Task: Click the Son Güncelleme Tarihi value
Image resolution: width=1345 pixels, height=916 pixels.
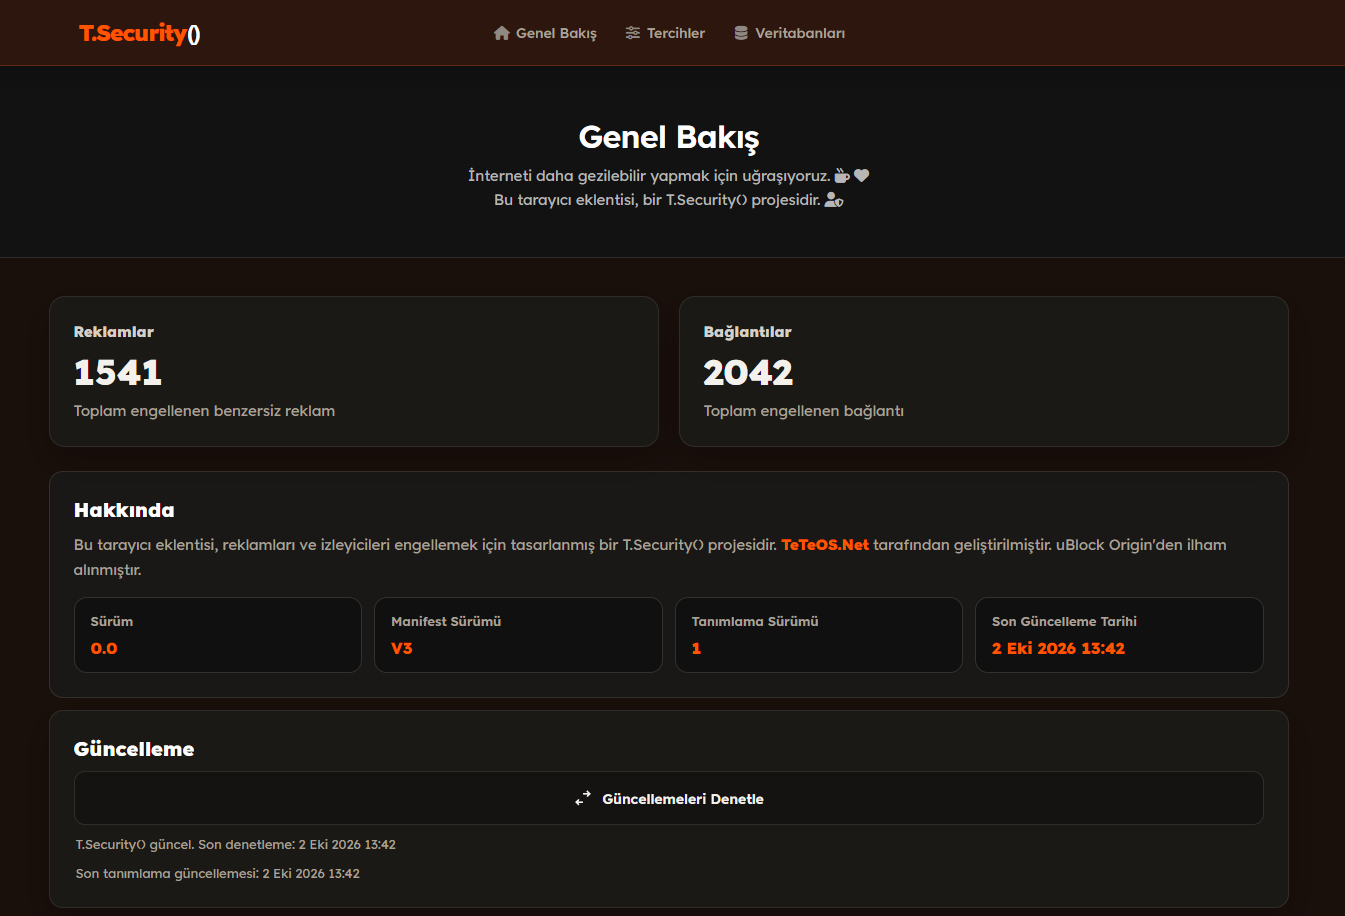Action: coord(1058,648)
